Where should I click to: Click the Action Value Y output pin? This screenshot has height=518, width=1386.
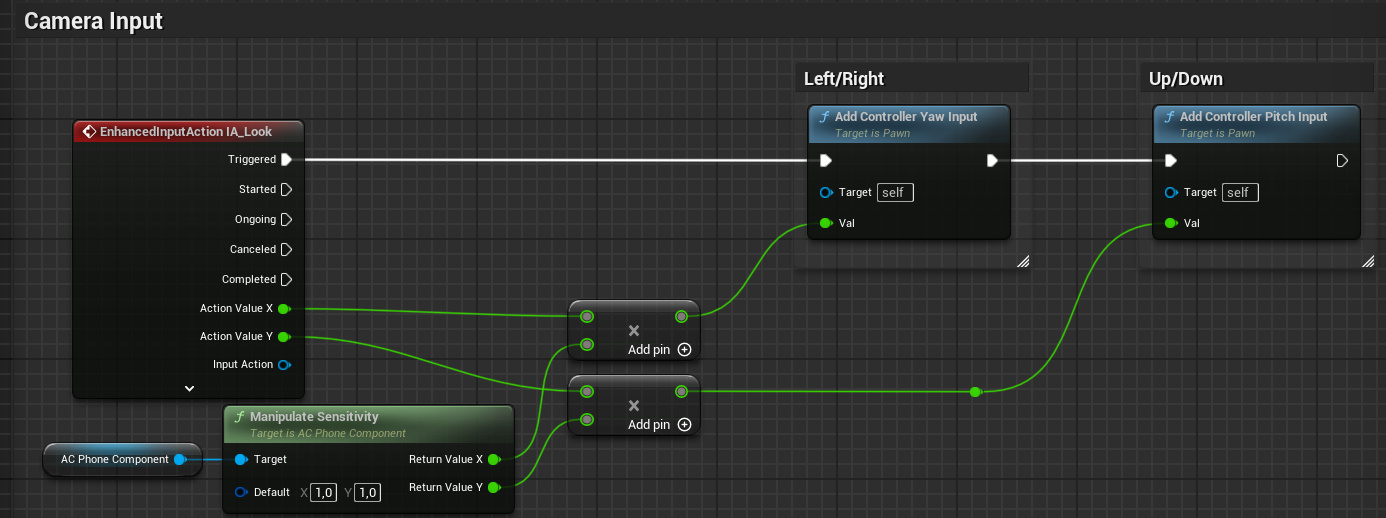pyautogui.click(x=284, y=337)
